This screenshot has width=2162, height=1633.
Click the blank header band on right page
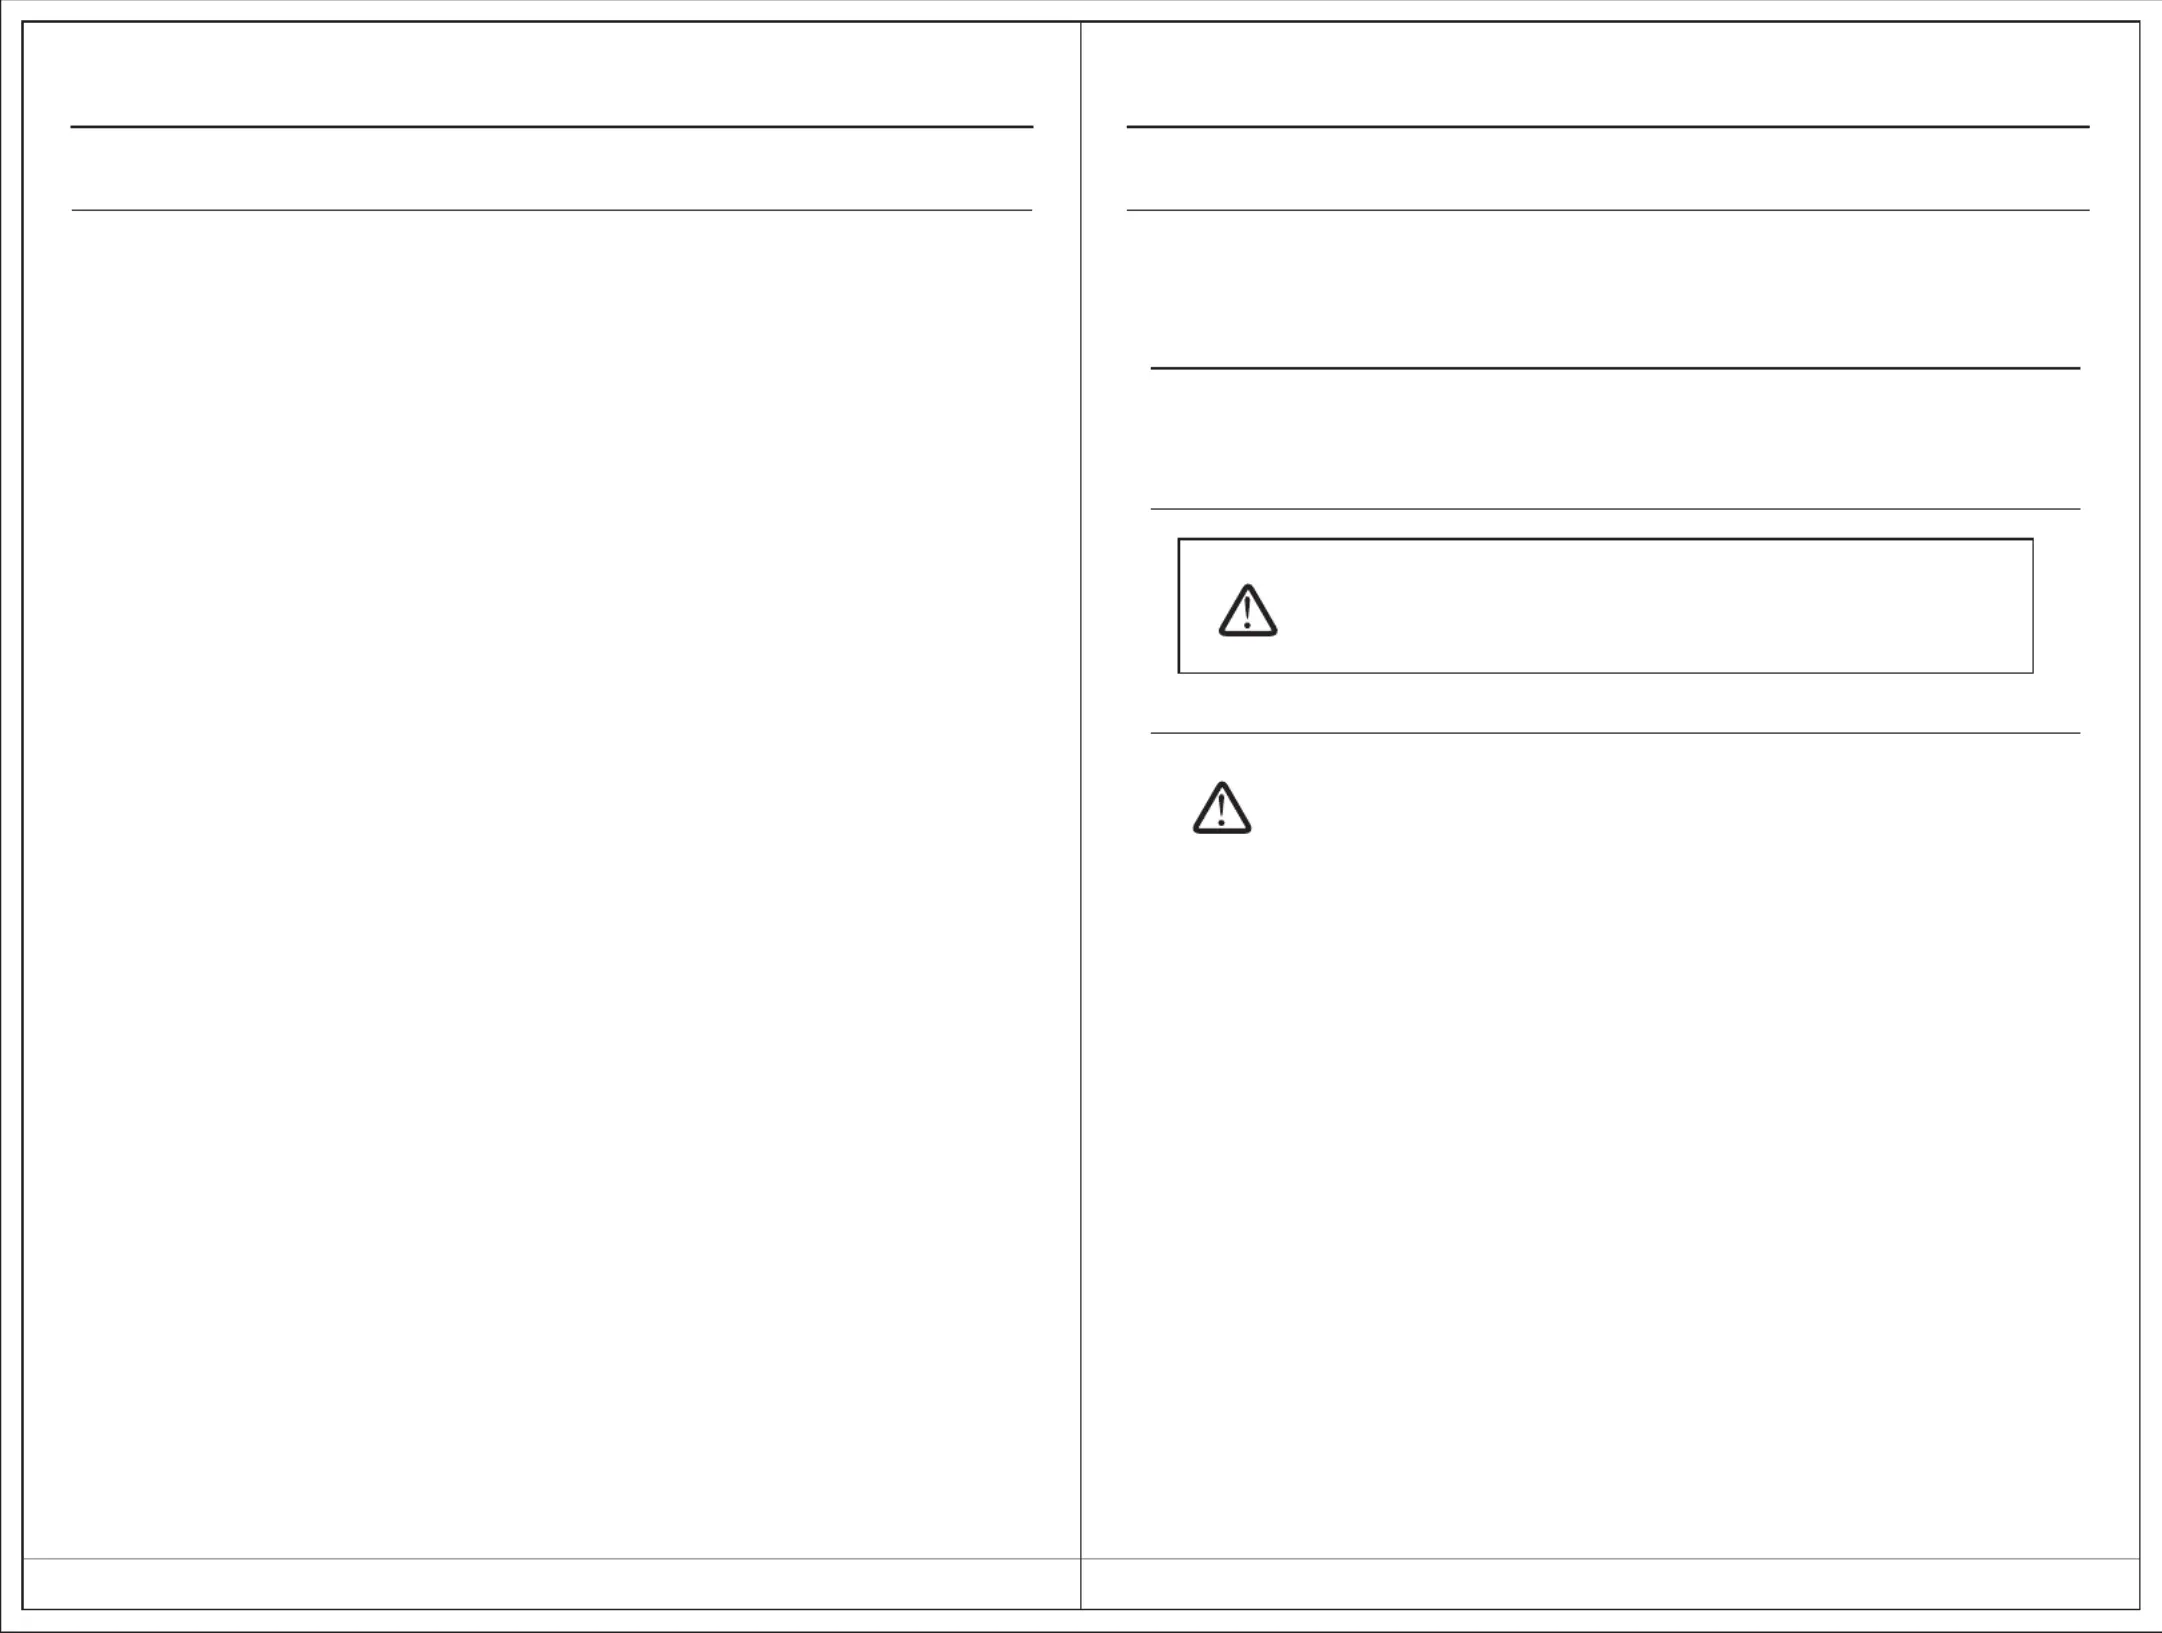(x=1608, y=169)
